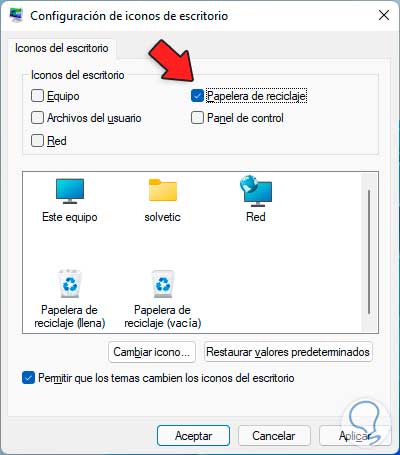Close the desktop icon settings dialog
This screenshot has height=455, width=400.
click(384, 15)
